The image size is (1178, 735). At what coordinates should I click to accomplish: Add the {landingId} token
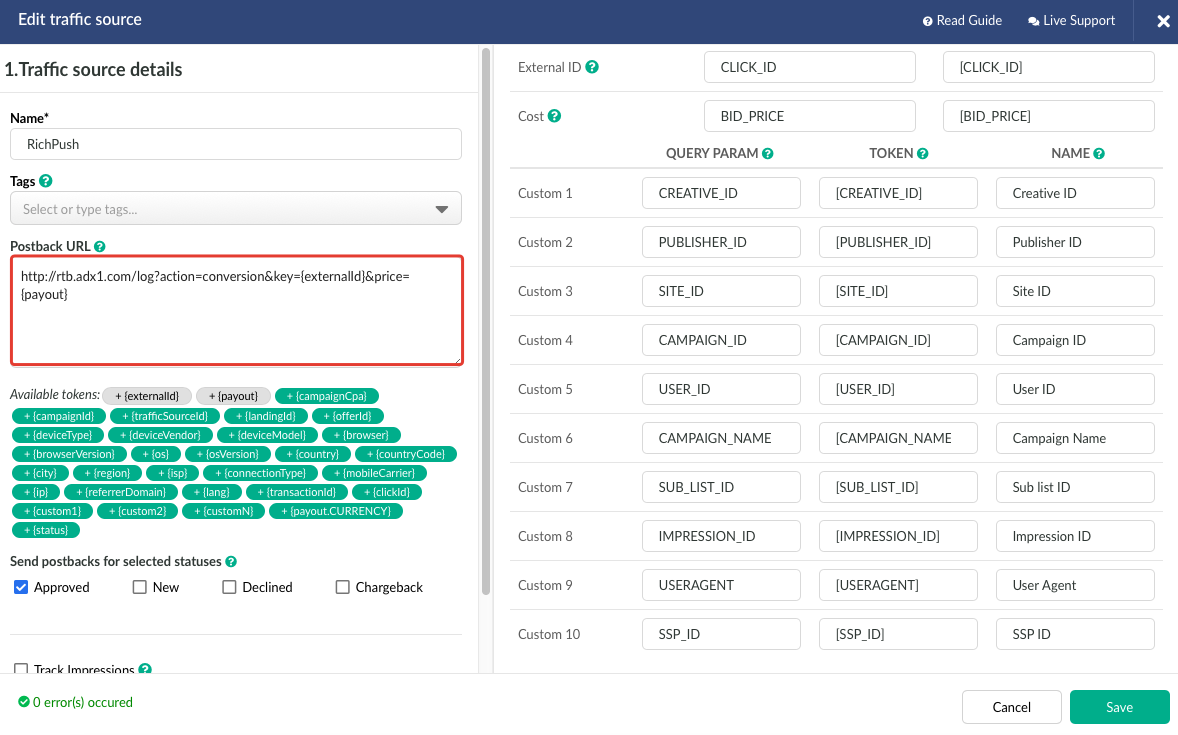[266, 416]
